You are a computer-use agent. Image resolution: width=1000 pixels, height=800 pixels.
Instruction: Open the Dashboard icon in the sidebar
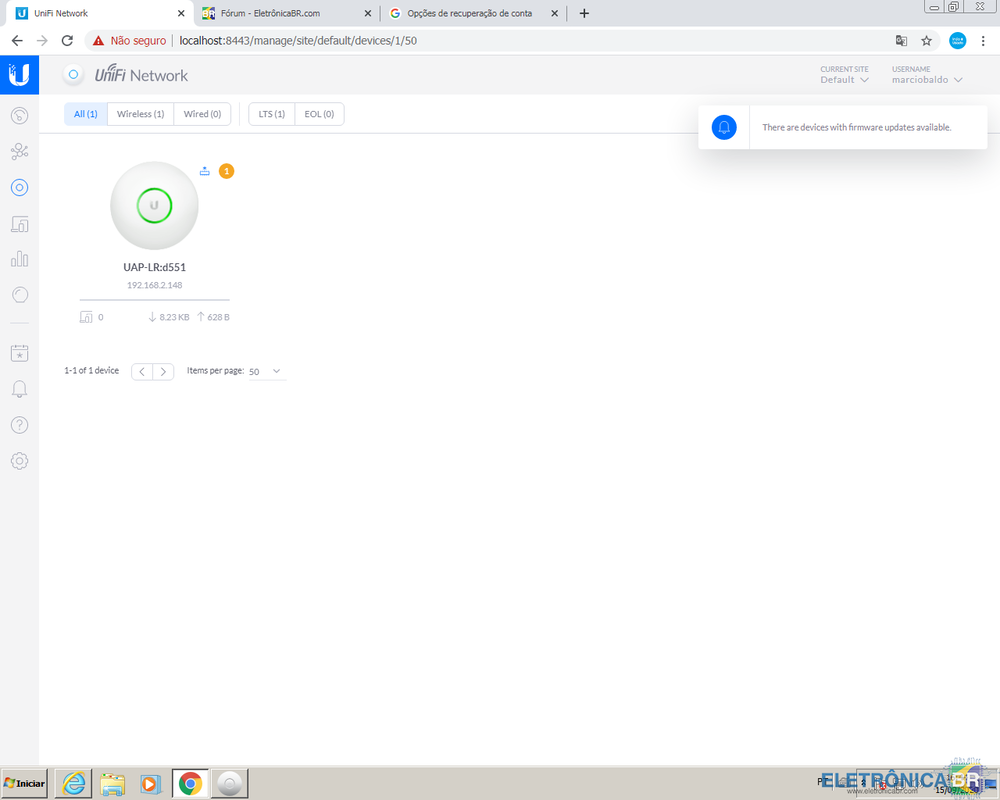tap(19, 115)
